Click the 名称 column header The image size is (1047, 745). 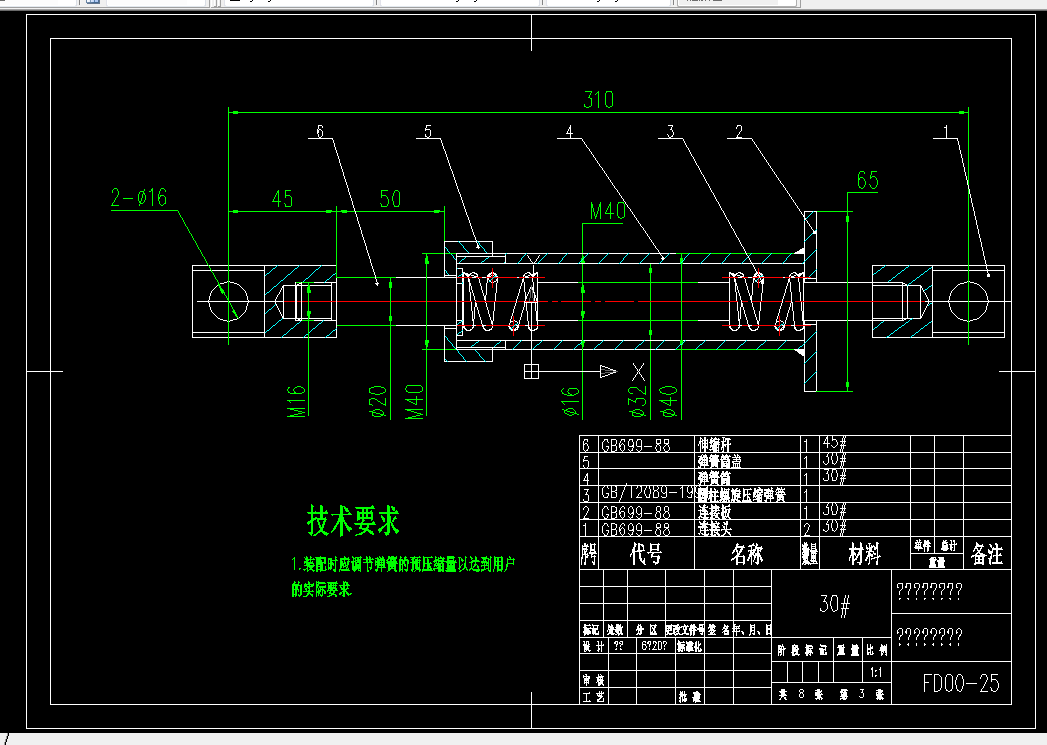(747, 554)
